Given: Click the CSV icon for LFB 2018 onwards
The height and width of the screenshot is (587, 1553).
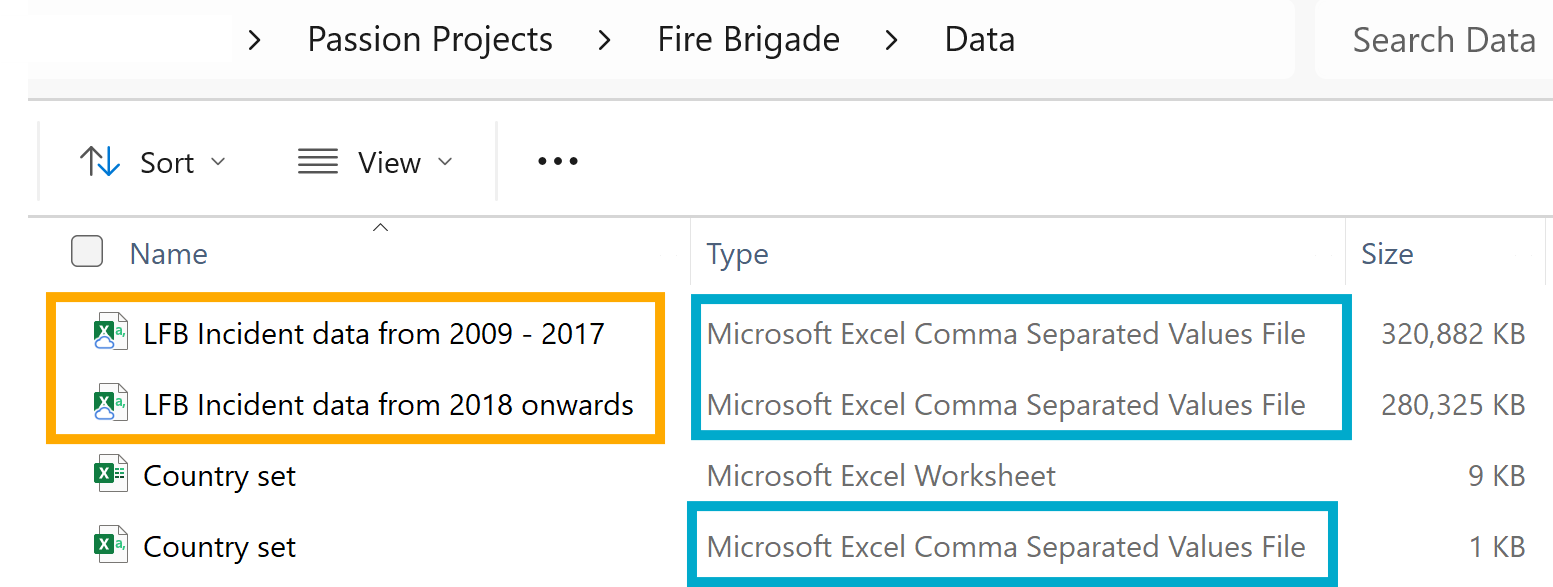Looking at the screenshot, I should 111,405.
